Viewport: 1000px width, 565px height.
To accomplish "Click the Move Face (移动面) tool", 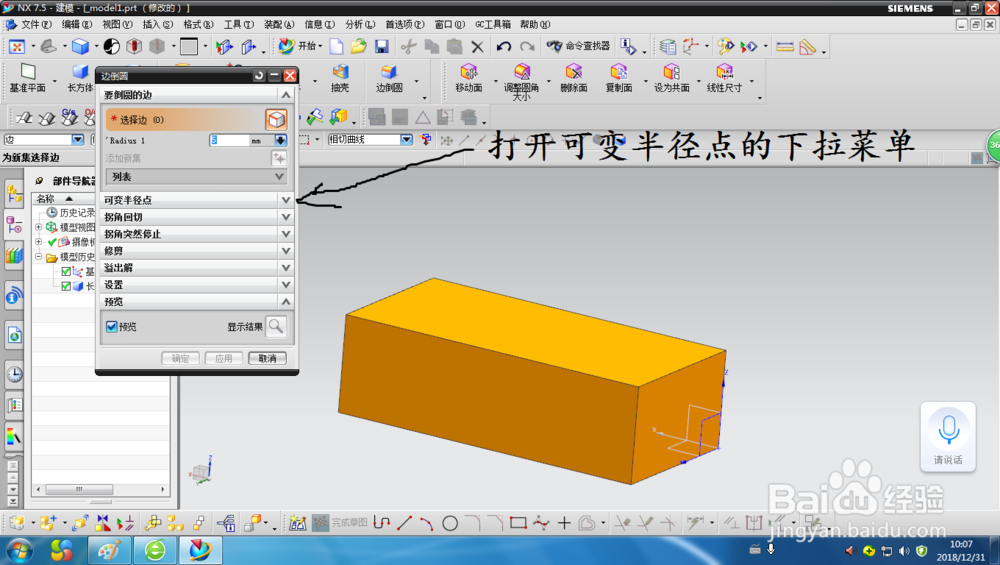I will pos(469,78).
